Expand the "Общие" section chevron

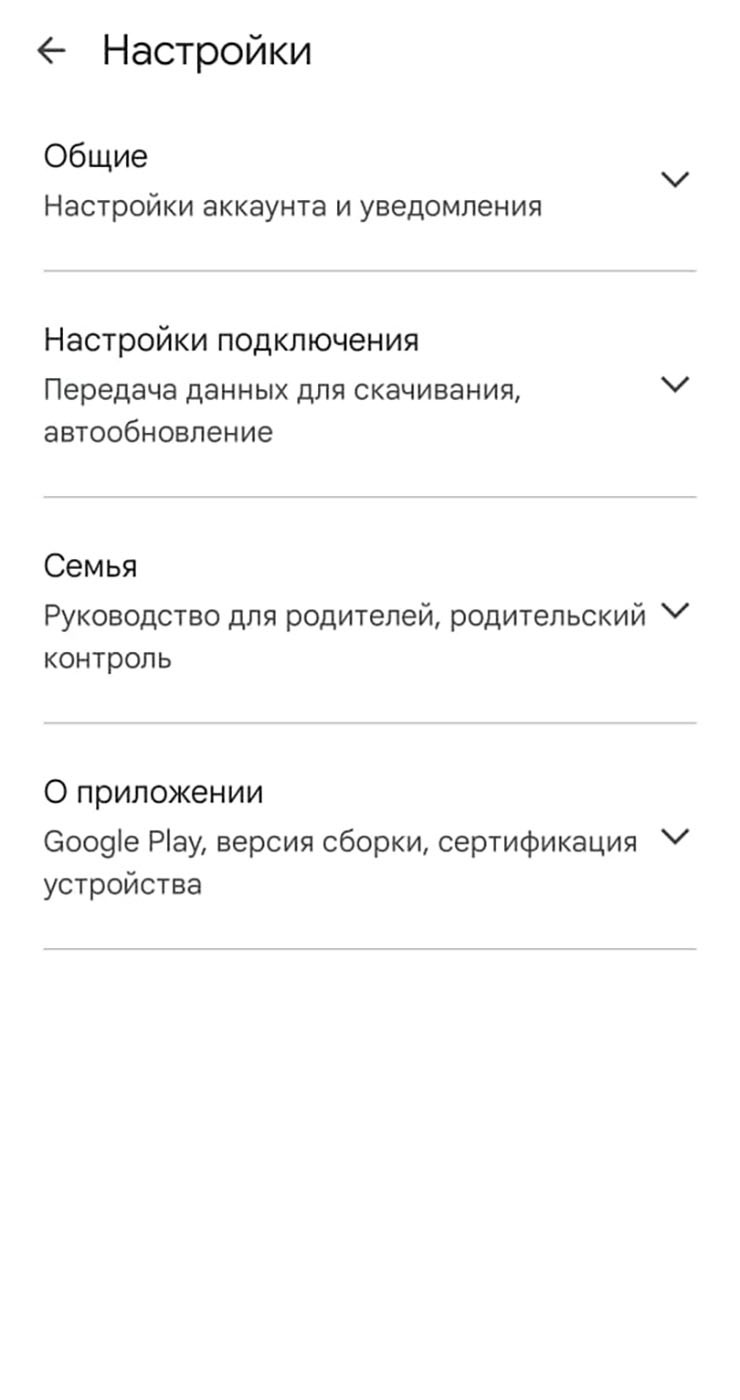(676, 180)
